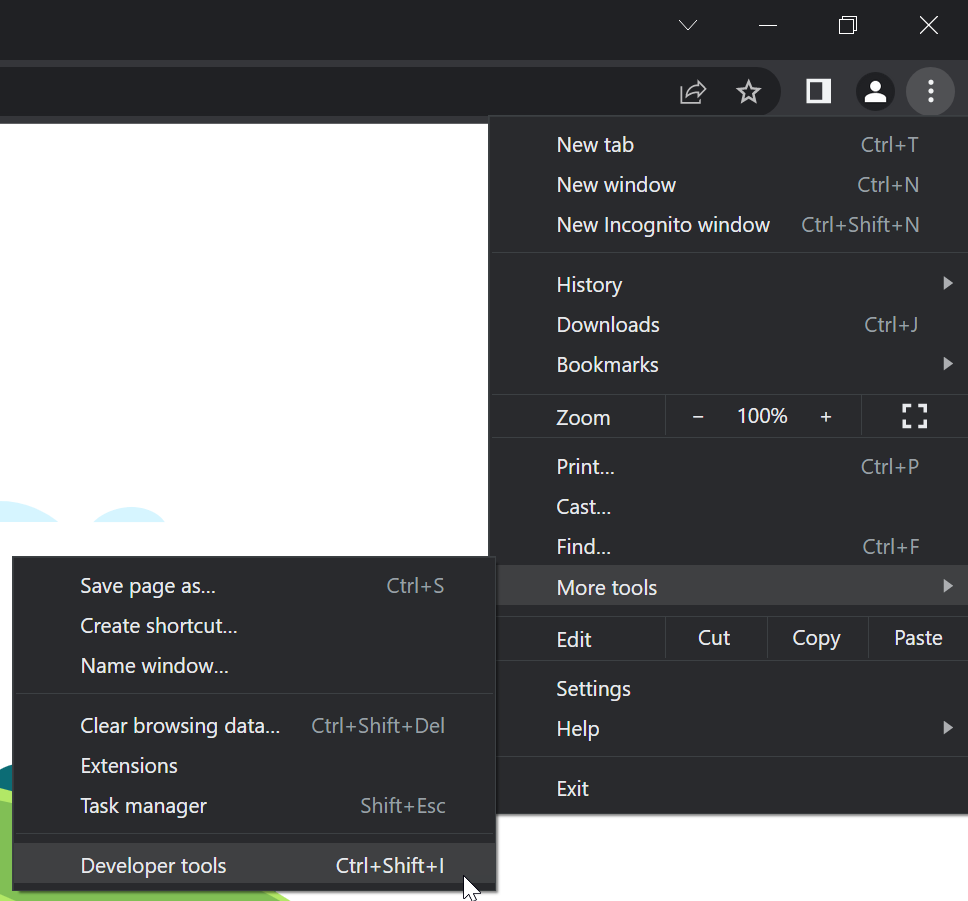The height and width of the screenshot is (901, 968).
Task: Expand the Bookmarks submenu
Action: pos(731,365)
